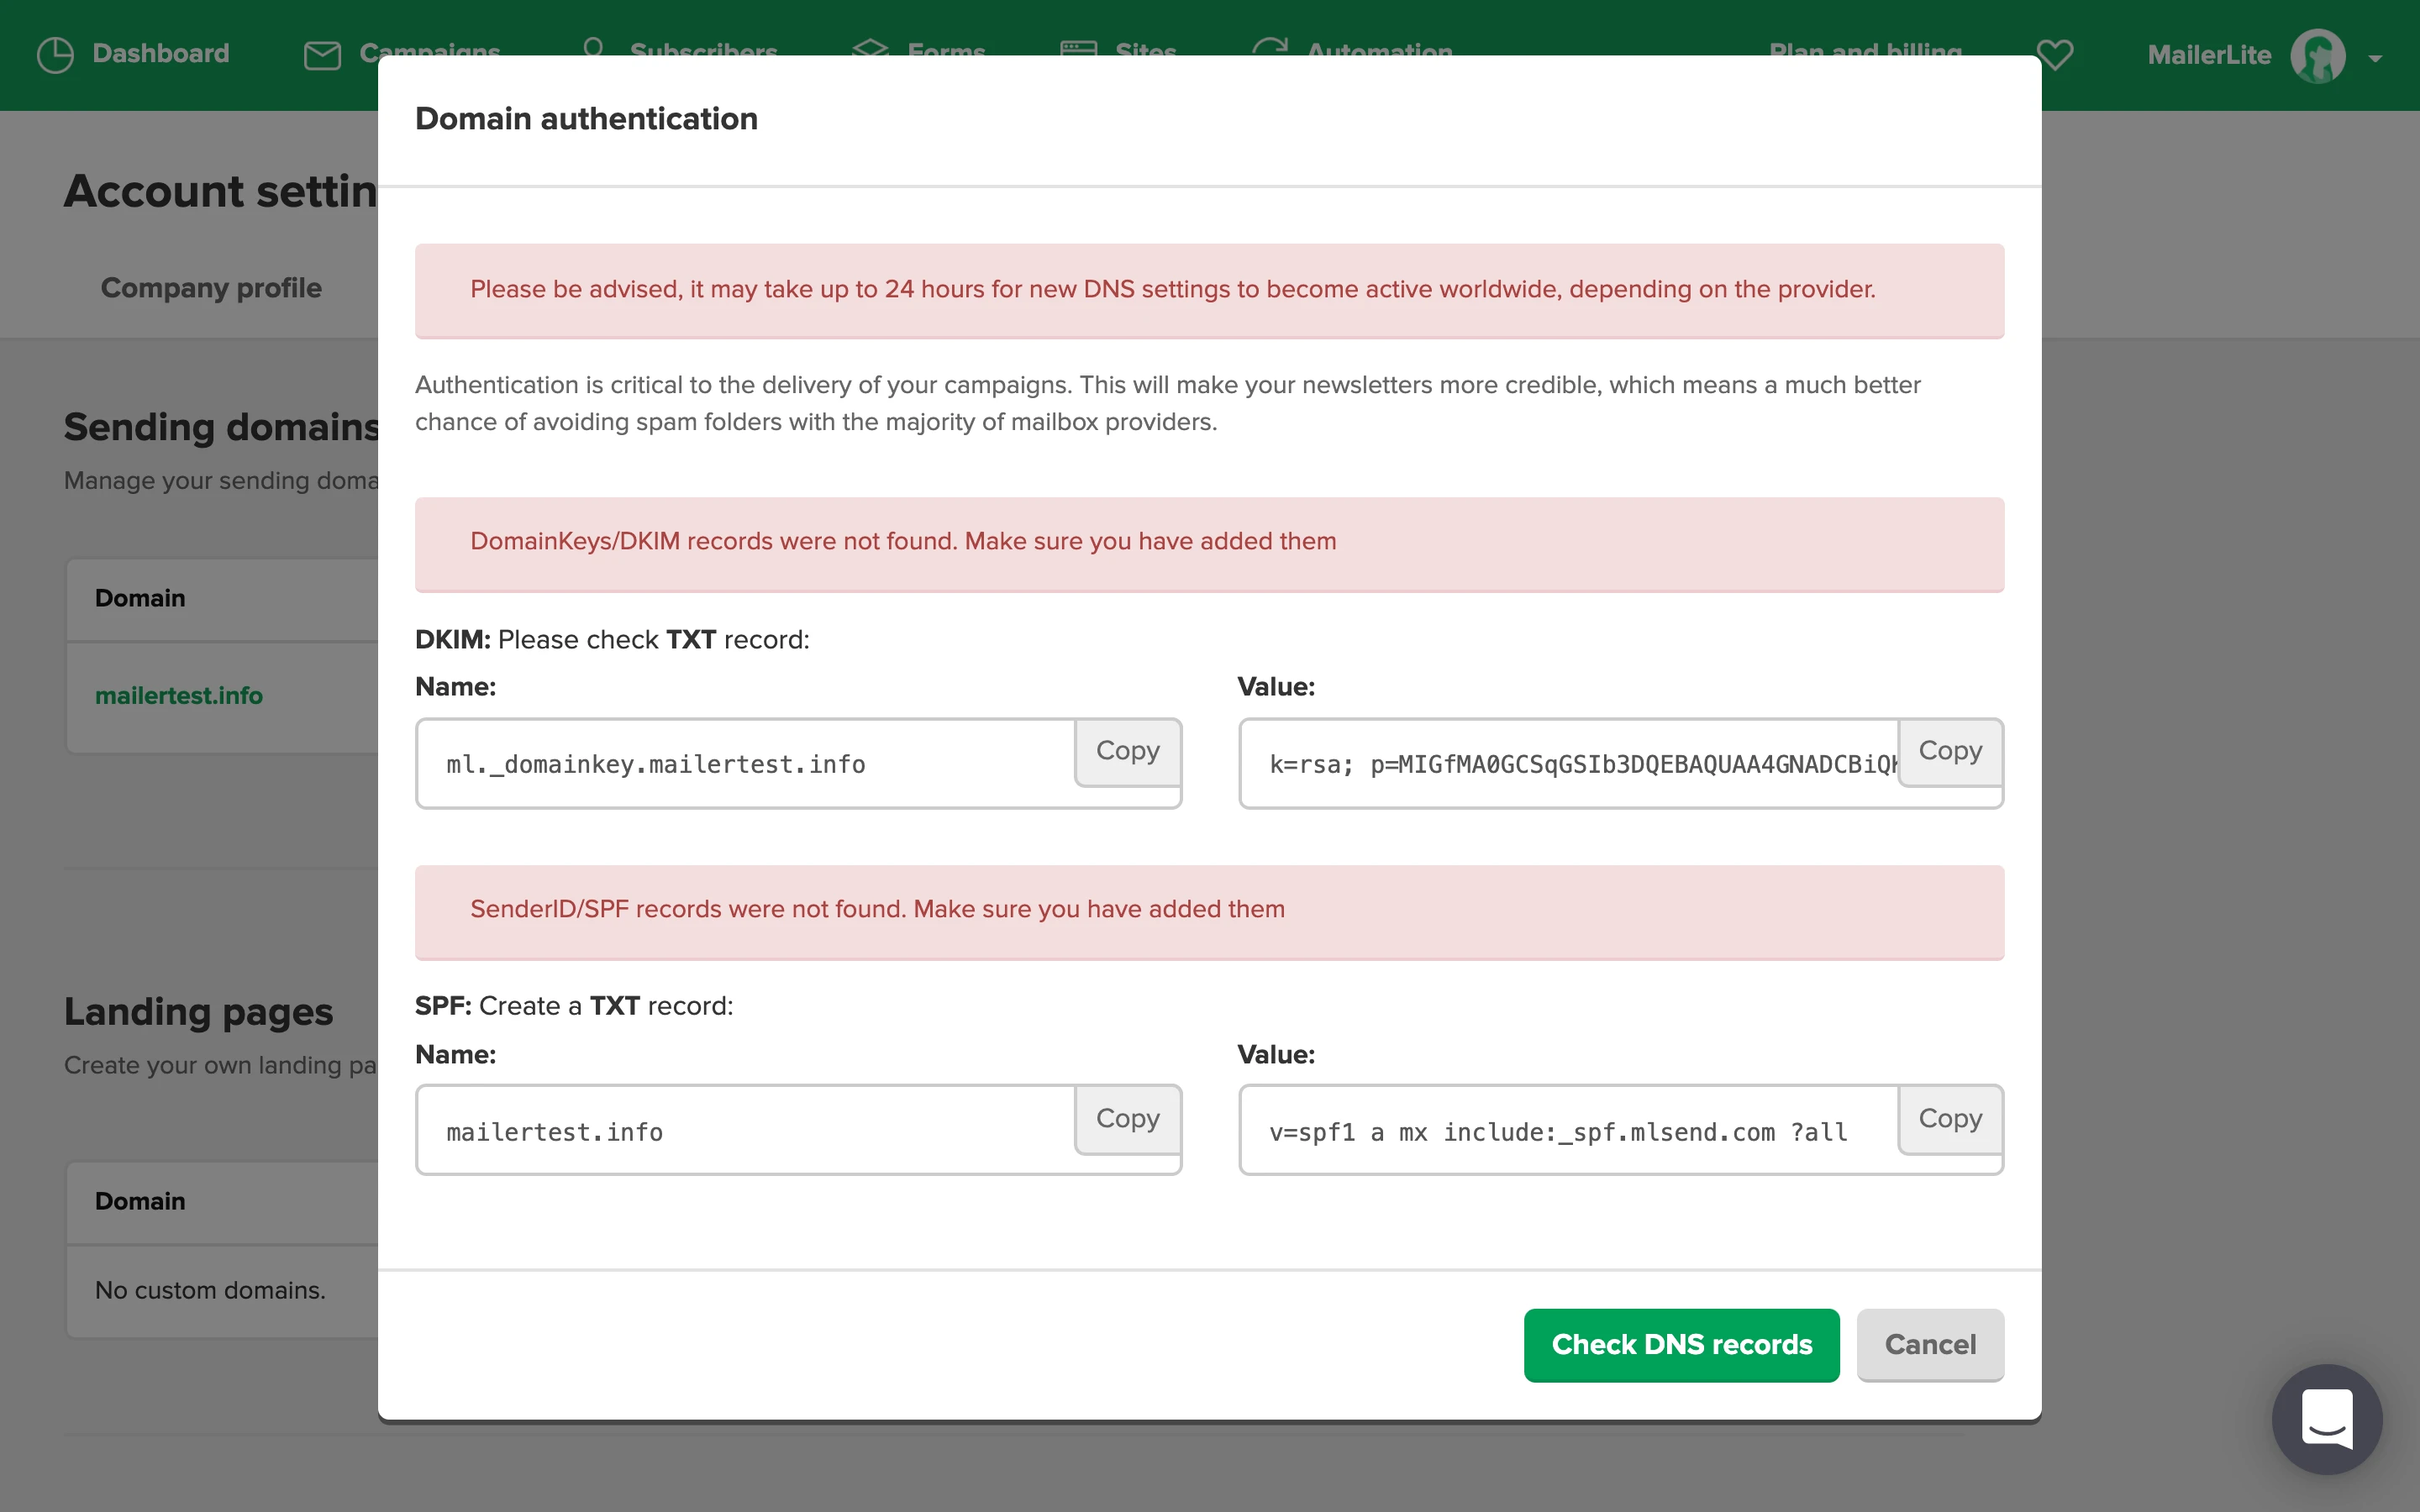Image resolution: width=2420 pixels, height=1512 pixels.
Task: Cancel the Domain authentication dialog
Action: (x=1929, y=1344)
